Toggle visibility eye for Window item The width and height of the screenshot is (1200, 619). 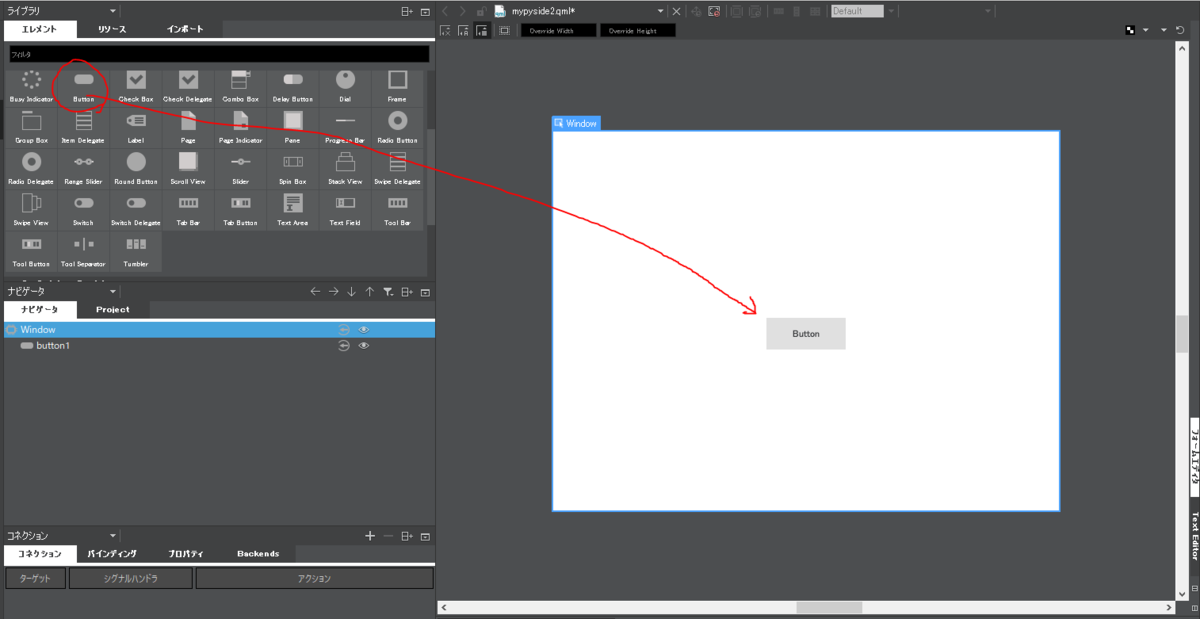[x=364, y=329]
